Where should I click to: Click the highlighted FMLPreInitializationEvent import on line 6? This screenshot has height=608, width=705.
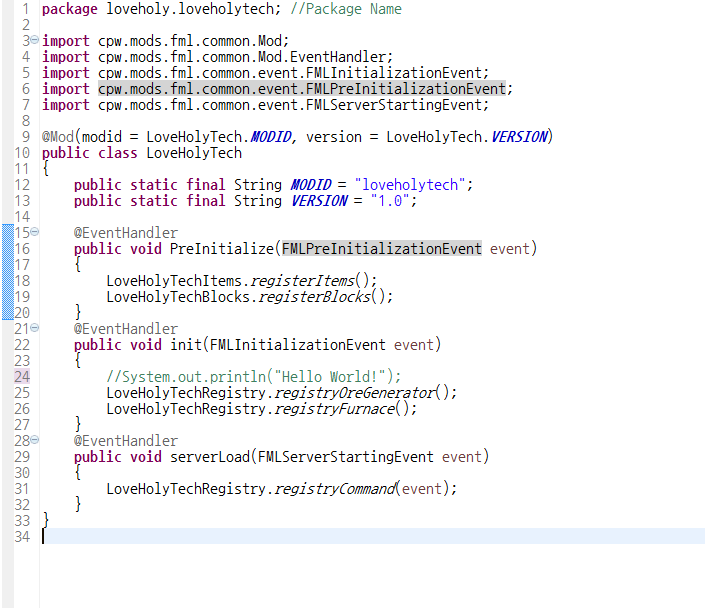302,89
